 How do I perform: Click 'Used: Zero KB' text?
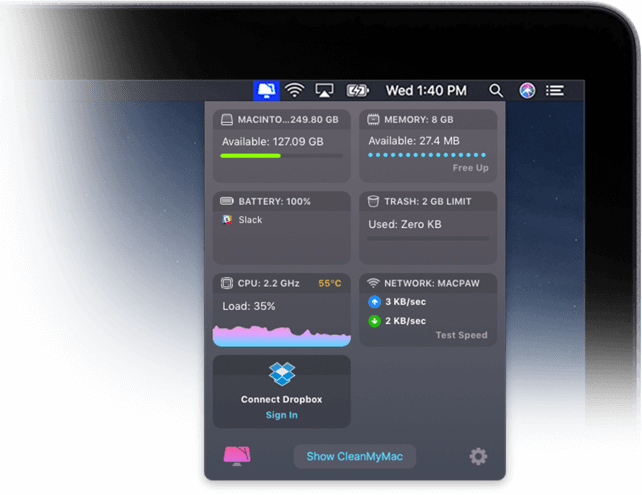(405, 224)
